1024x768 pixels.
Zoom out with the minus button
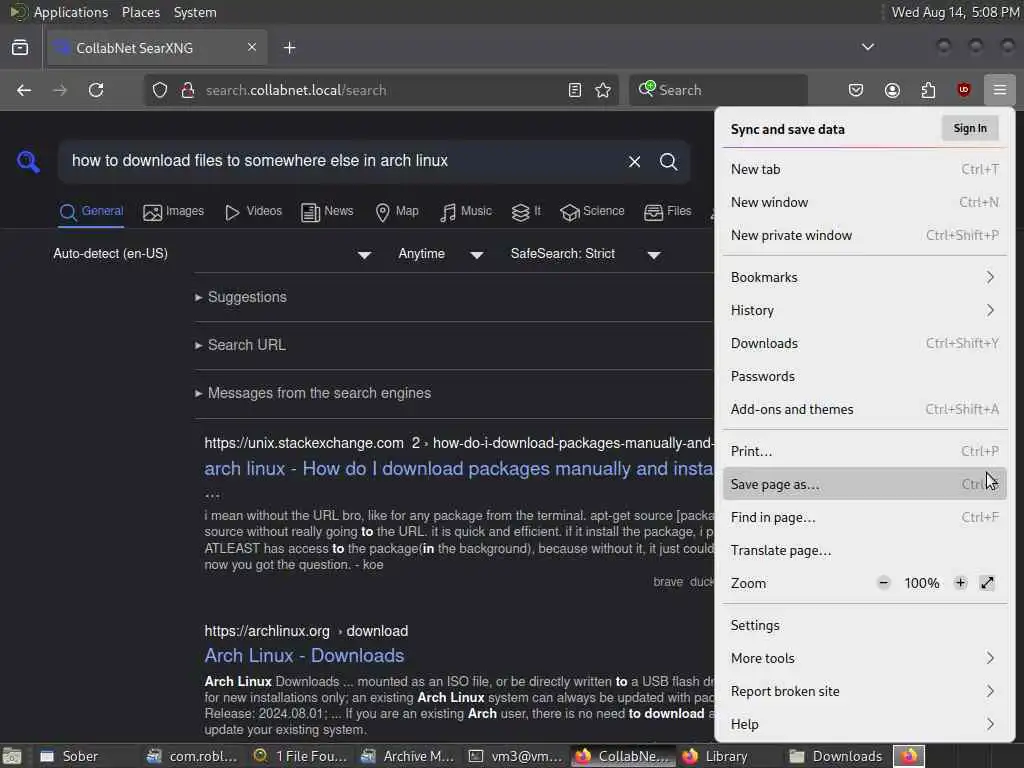click(884, 583)
